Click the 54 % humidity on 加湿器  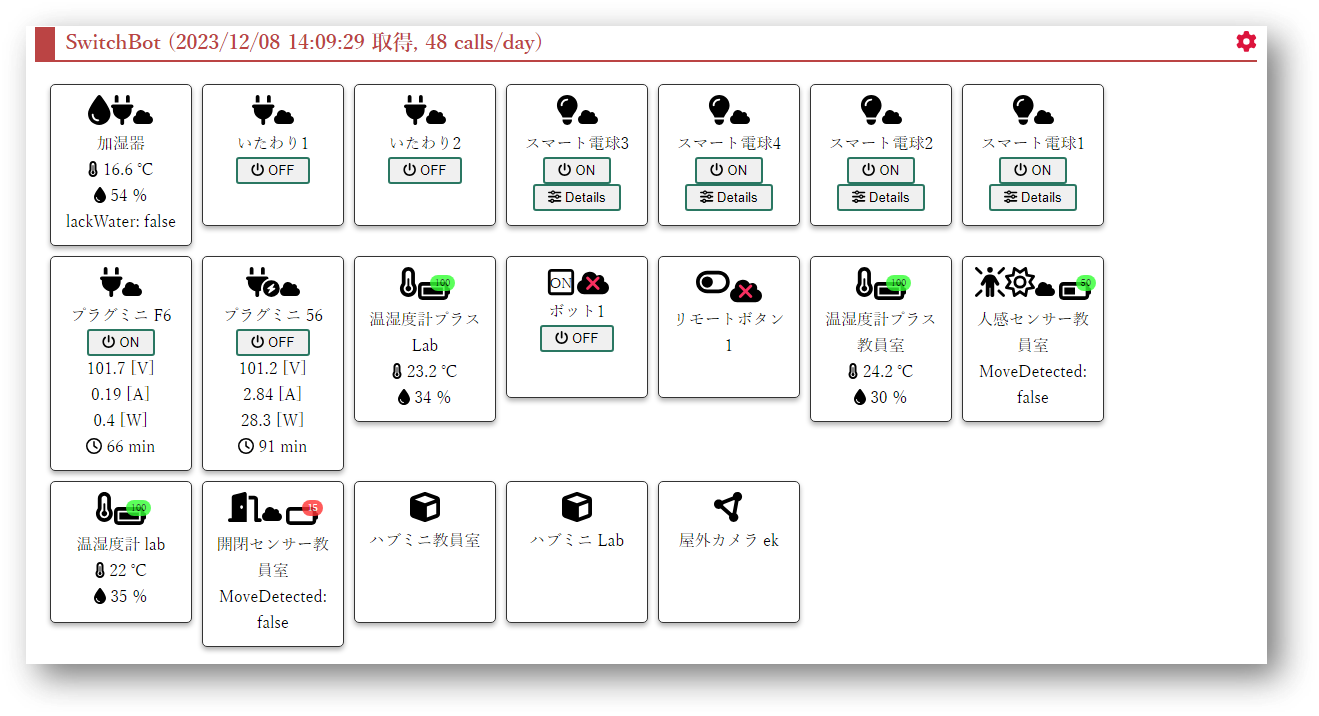pyautogui.click(x=121, y=195)
